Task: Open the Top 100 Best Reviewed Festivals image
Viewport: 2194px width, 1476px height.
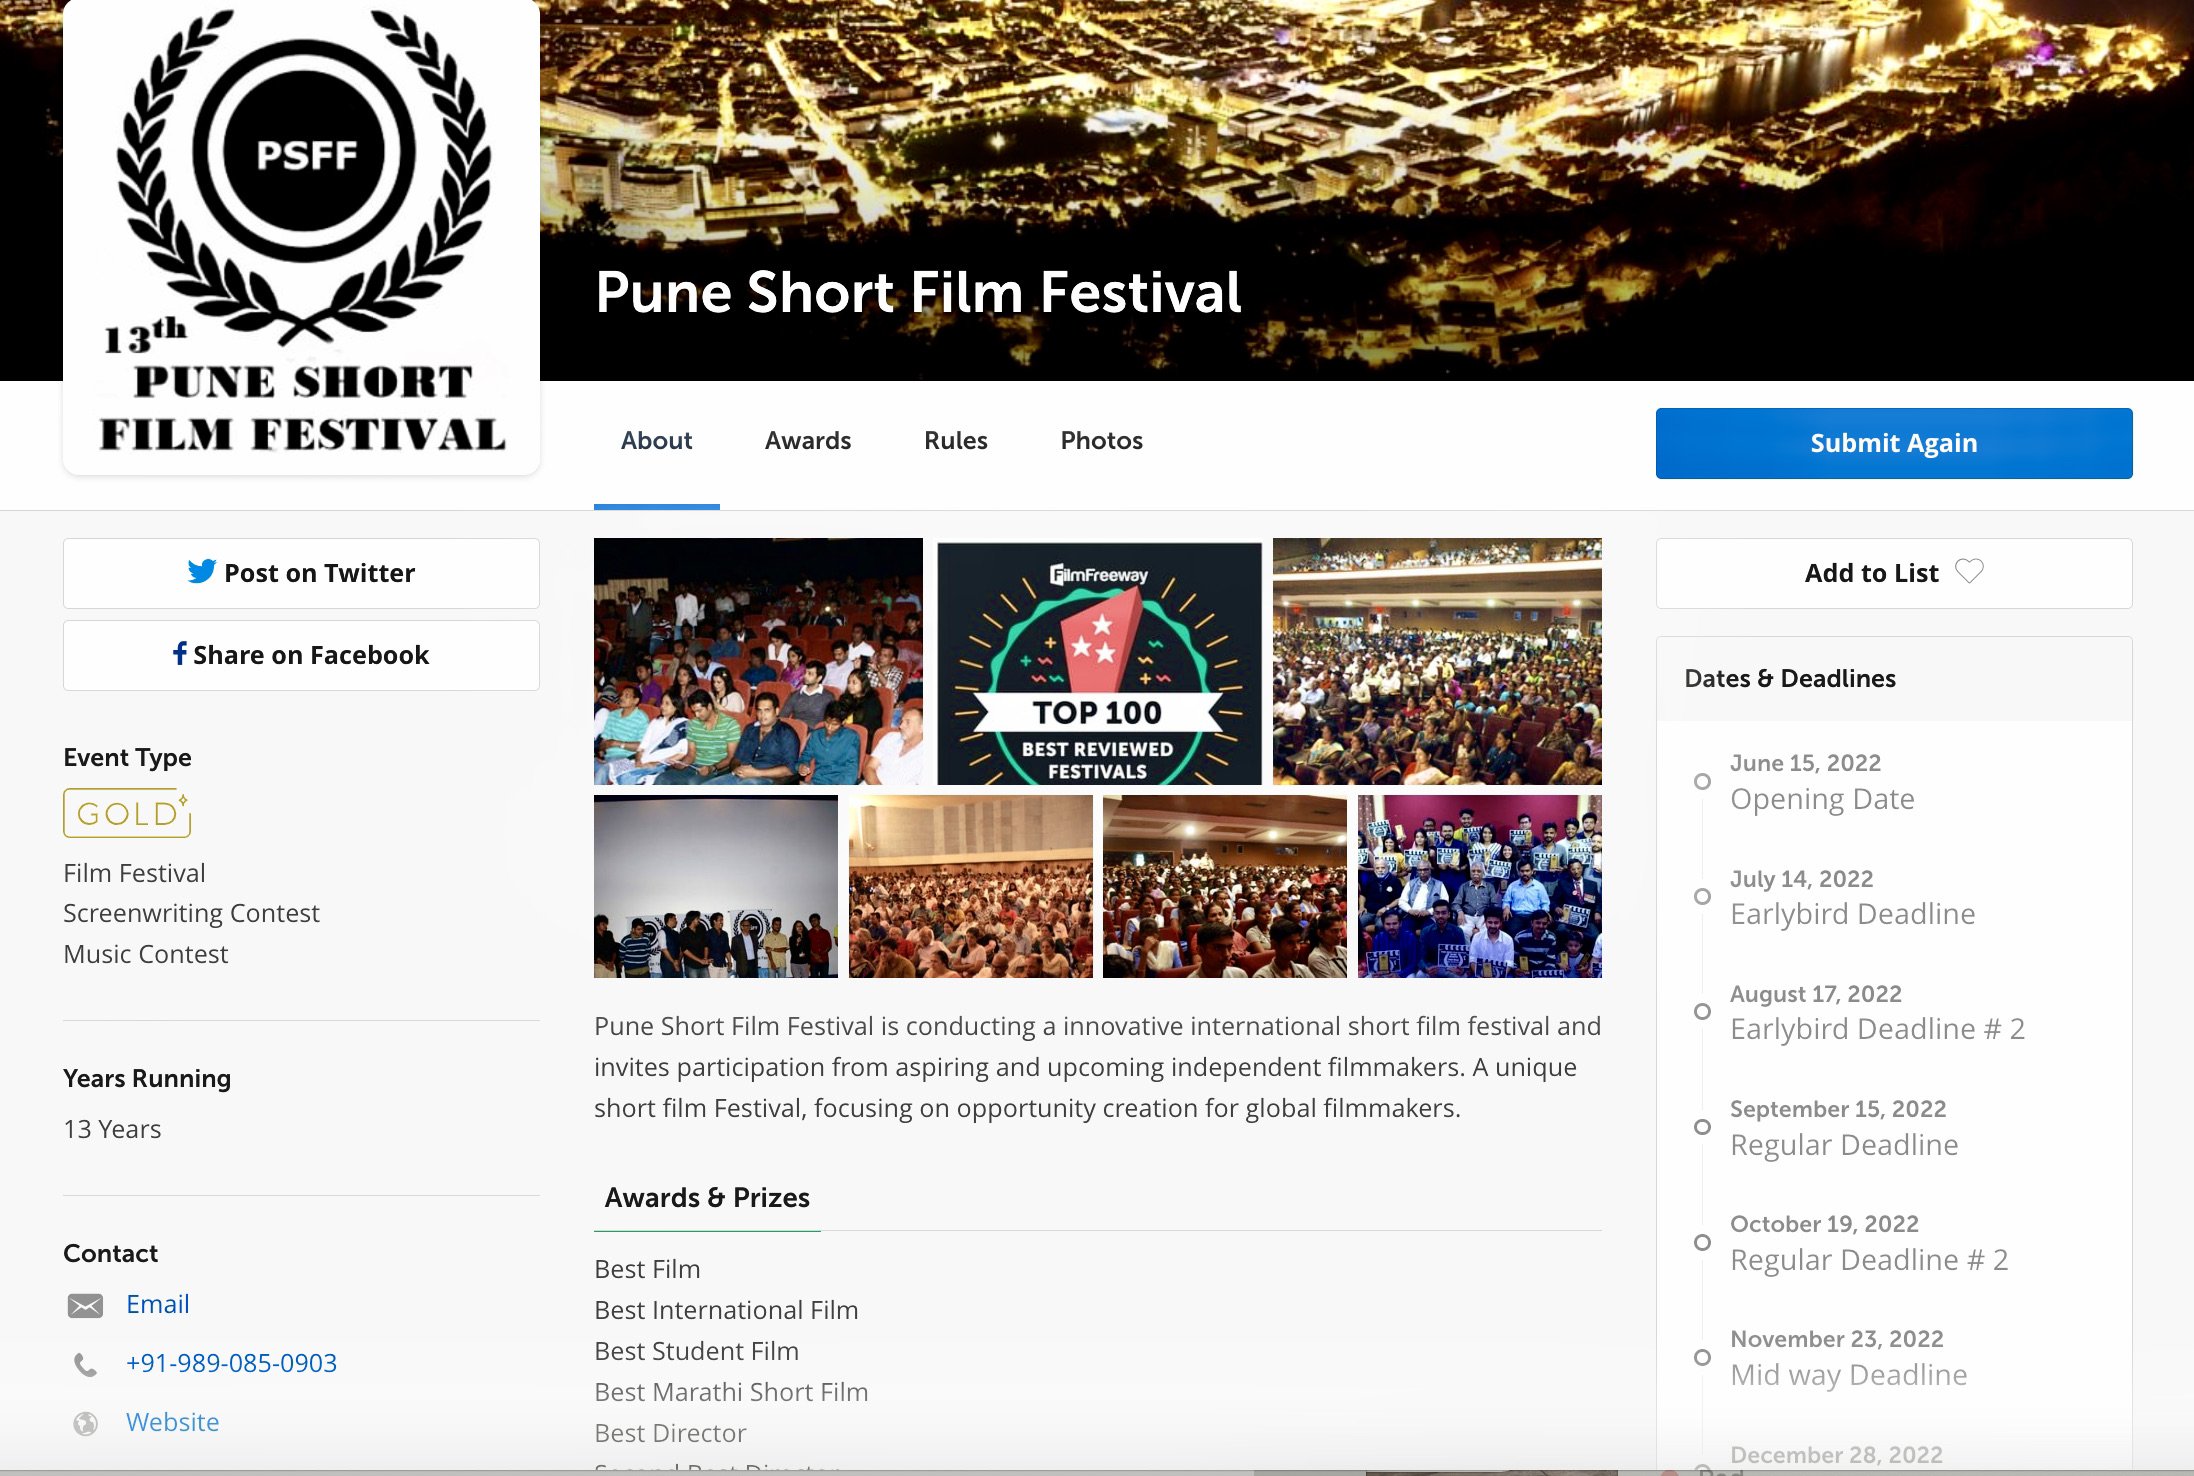Action: tap(1099, 662)
